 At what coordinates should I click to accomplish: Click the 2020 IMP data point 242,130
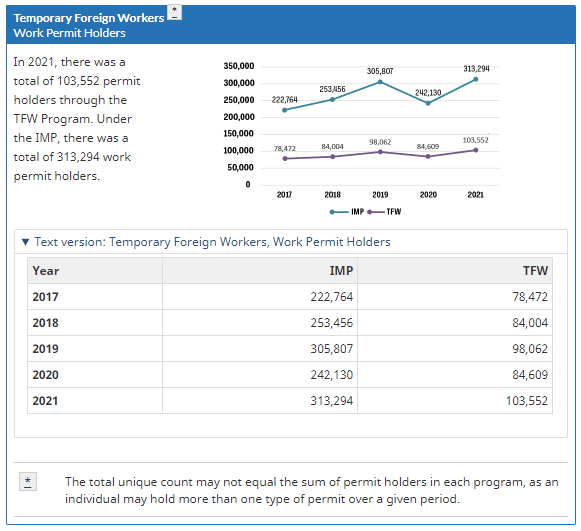pyautogui.click(x=428, y=103)
